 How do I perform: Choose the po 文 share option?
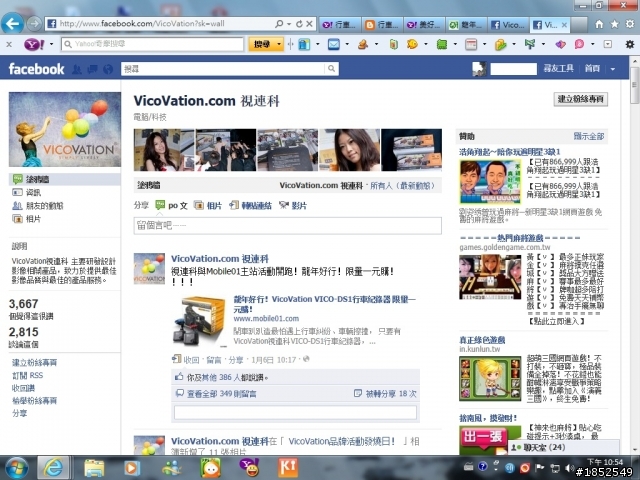[172, 205]
